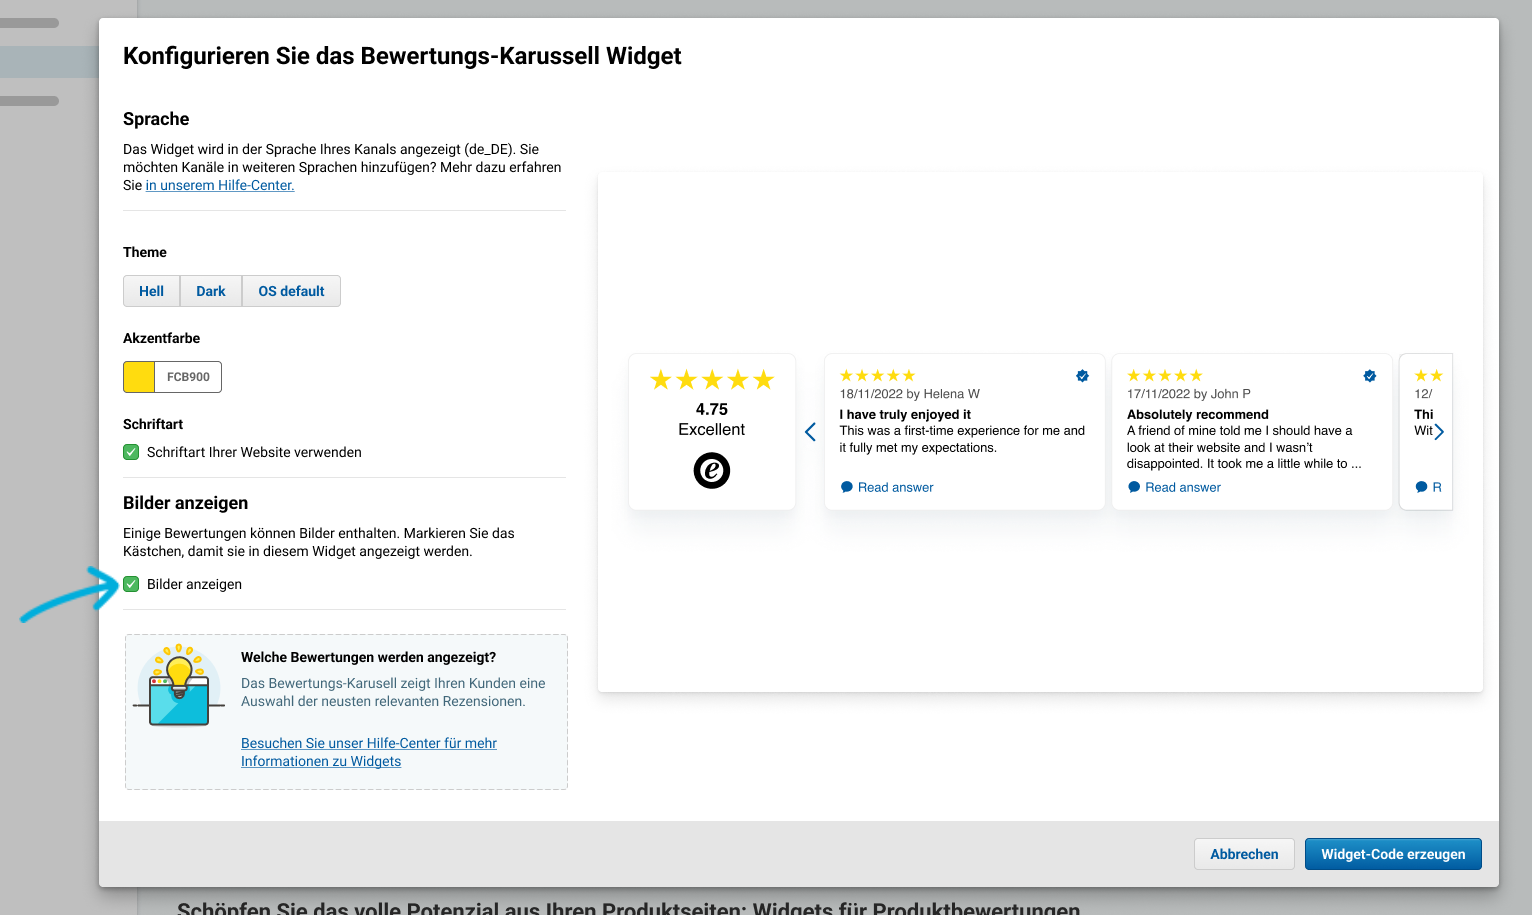Viewport: 1532px width, 915px height.
Task: Click verified badge on John P review
Action: pyautogui.click(x=1370, y=376)
